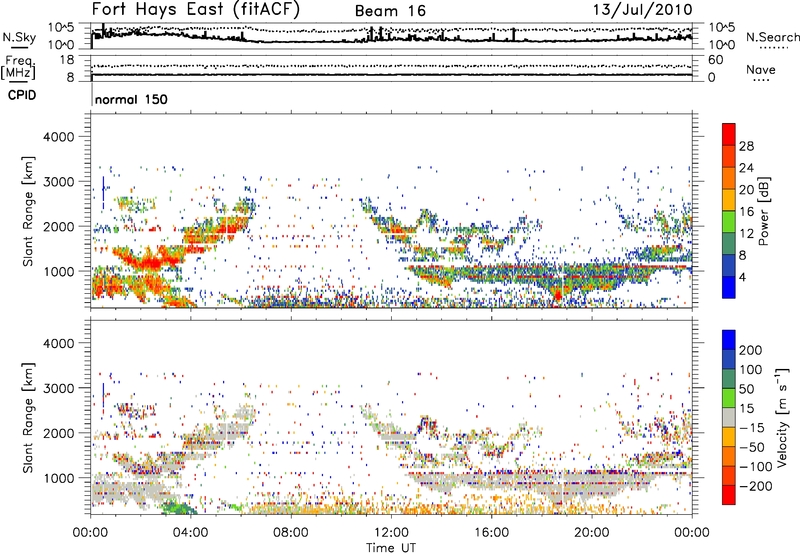The width and height of the screenshot is (800, 554).
Task: Select the "Beam 16" label
Action: (390, 11)
